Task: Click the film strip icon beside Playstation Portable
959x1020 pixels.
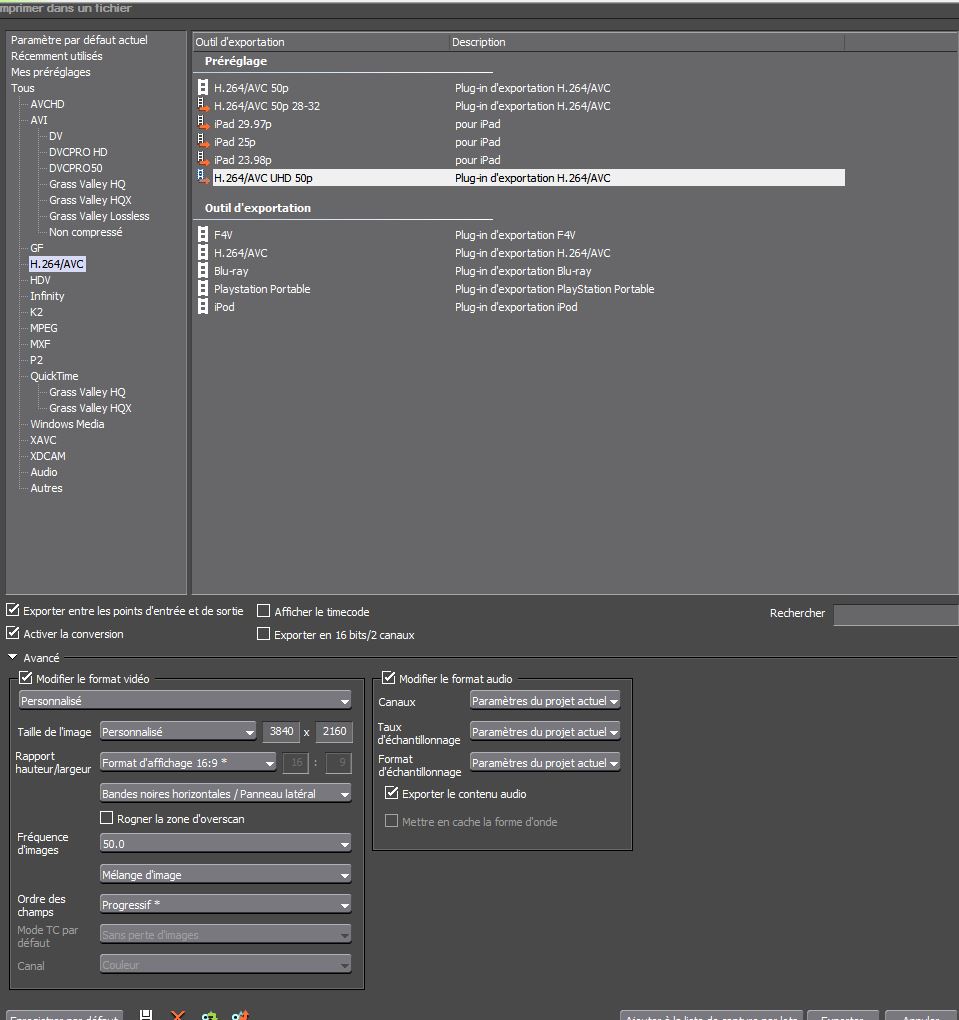Action: (x=203, y=288)
